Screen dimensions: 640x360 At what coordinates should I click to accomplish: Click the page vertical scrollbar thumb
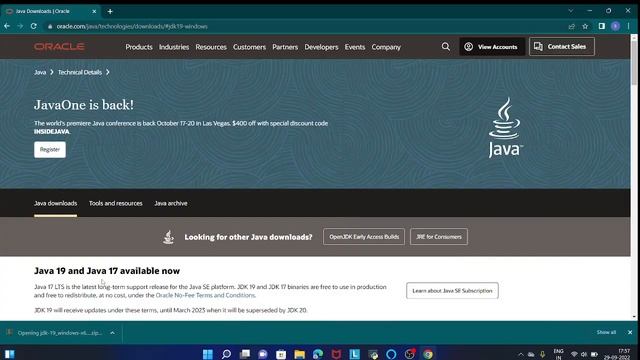coord(634,63)
